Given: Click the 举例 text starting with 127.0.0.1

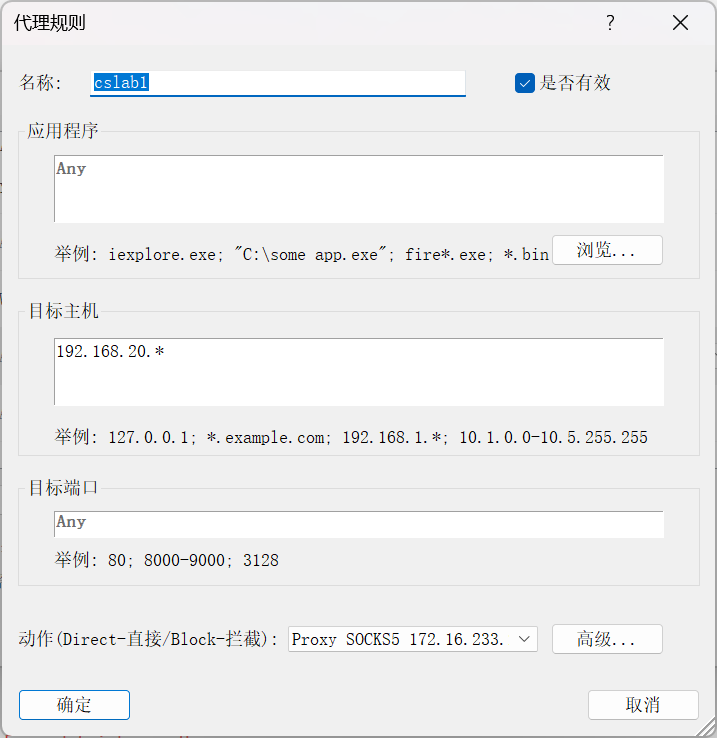Looking at the screenshot, I should 351,437.
